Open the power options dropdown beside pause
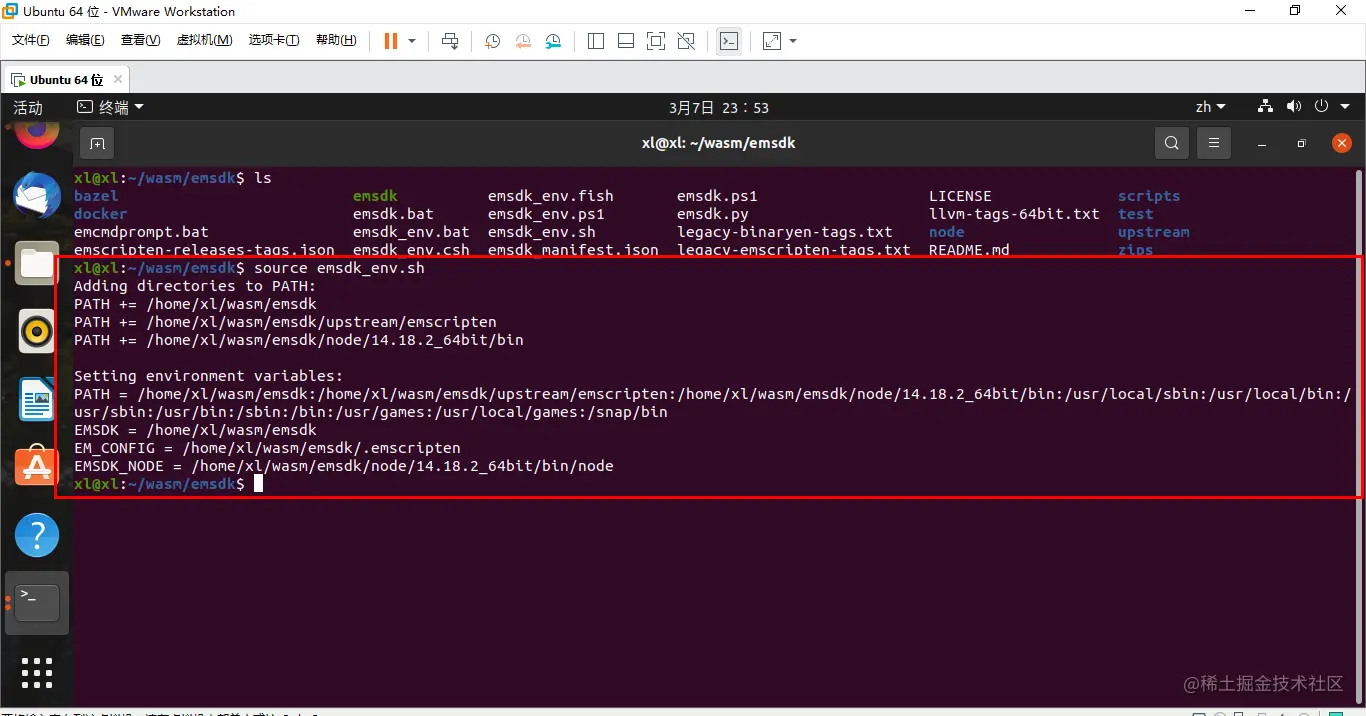 412,41
